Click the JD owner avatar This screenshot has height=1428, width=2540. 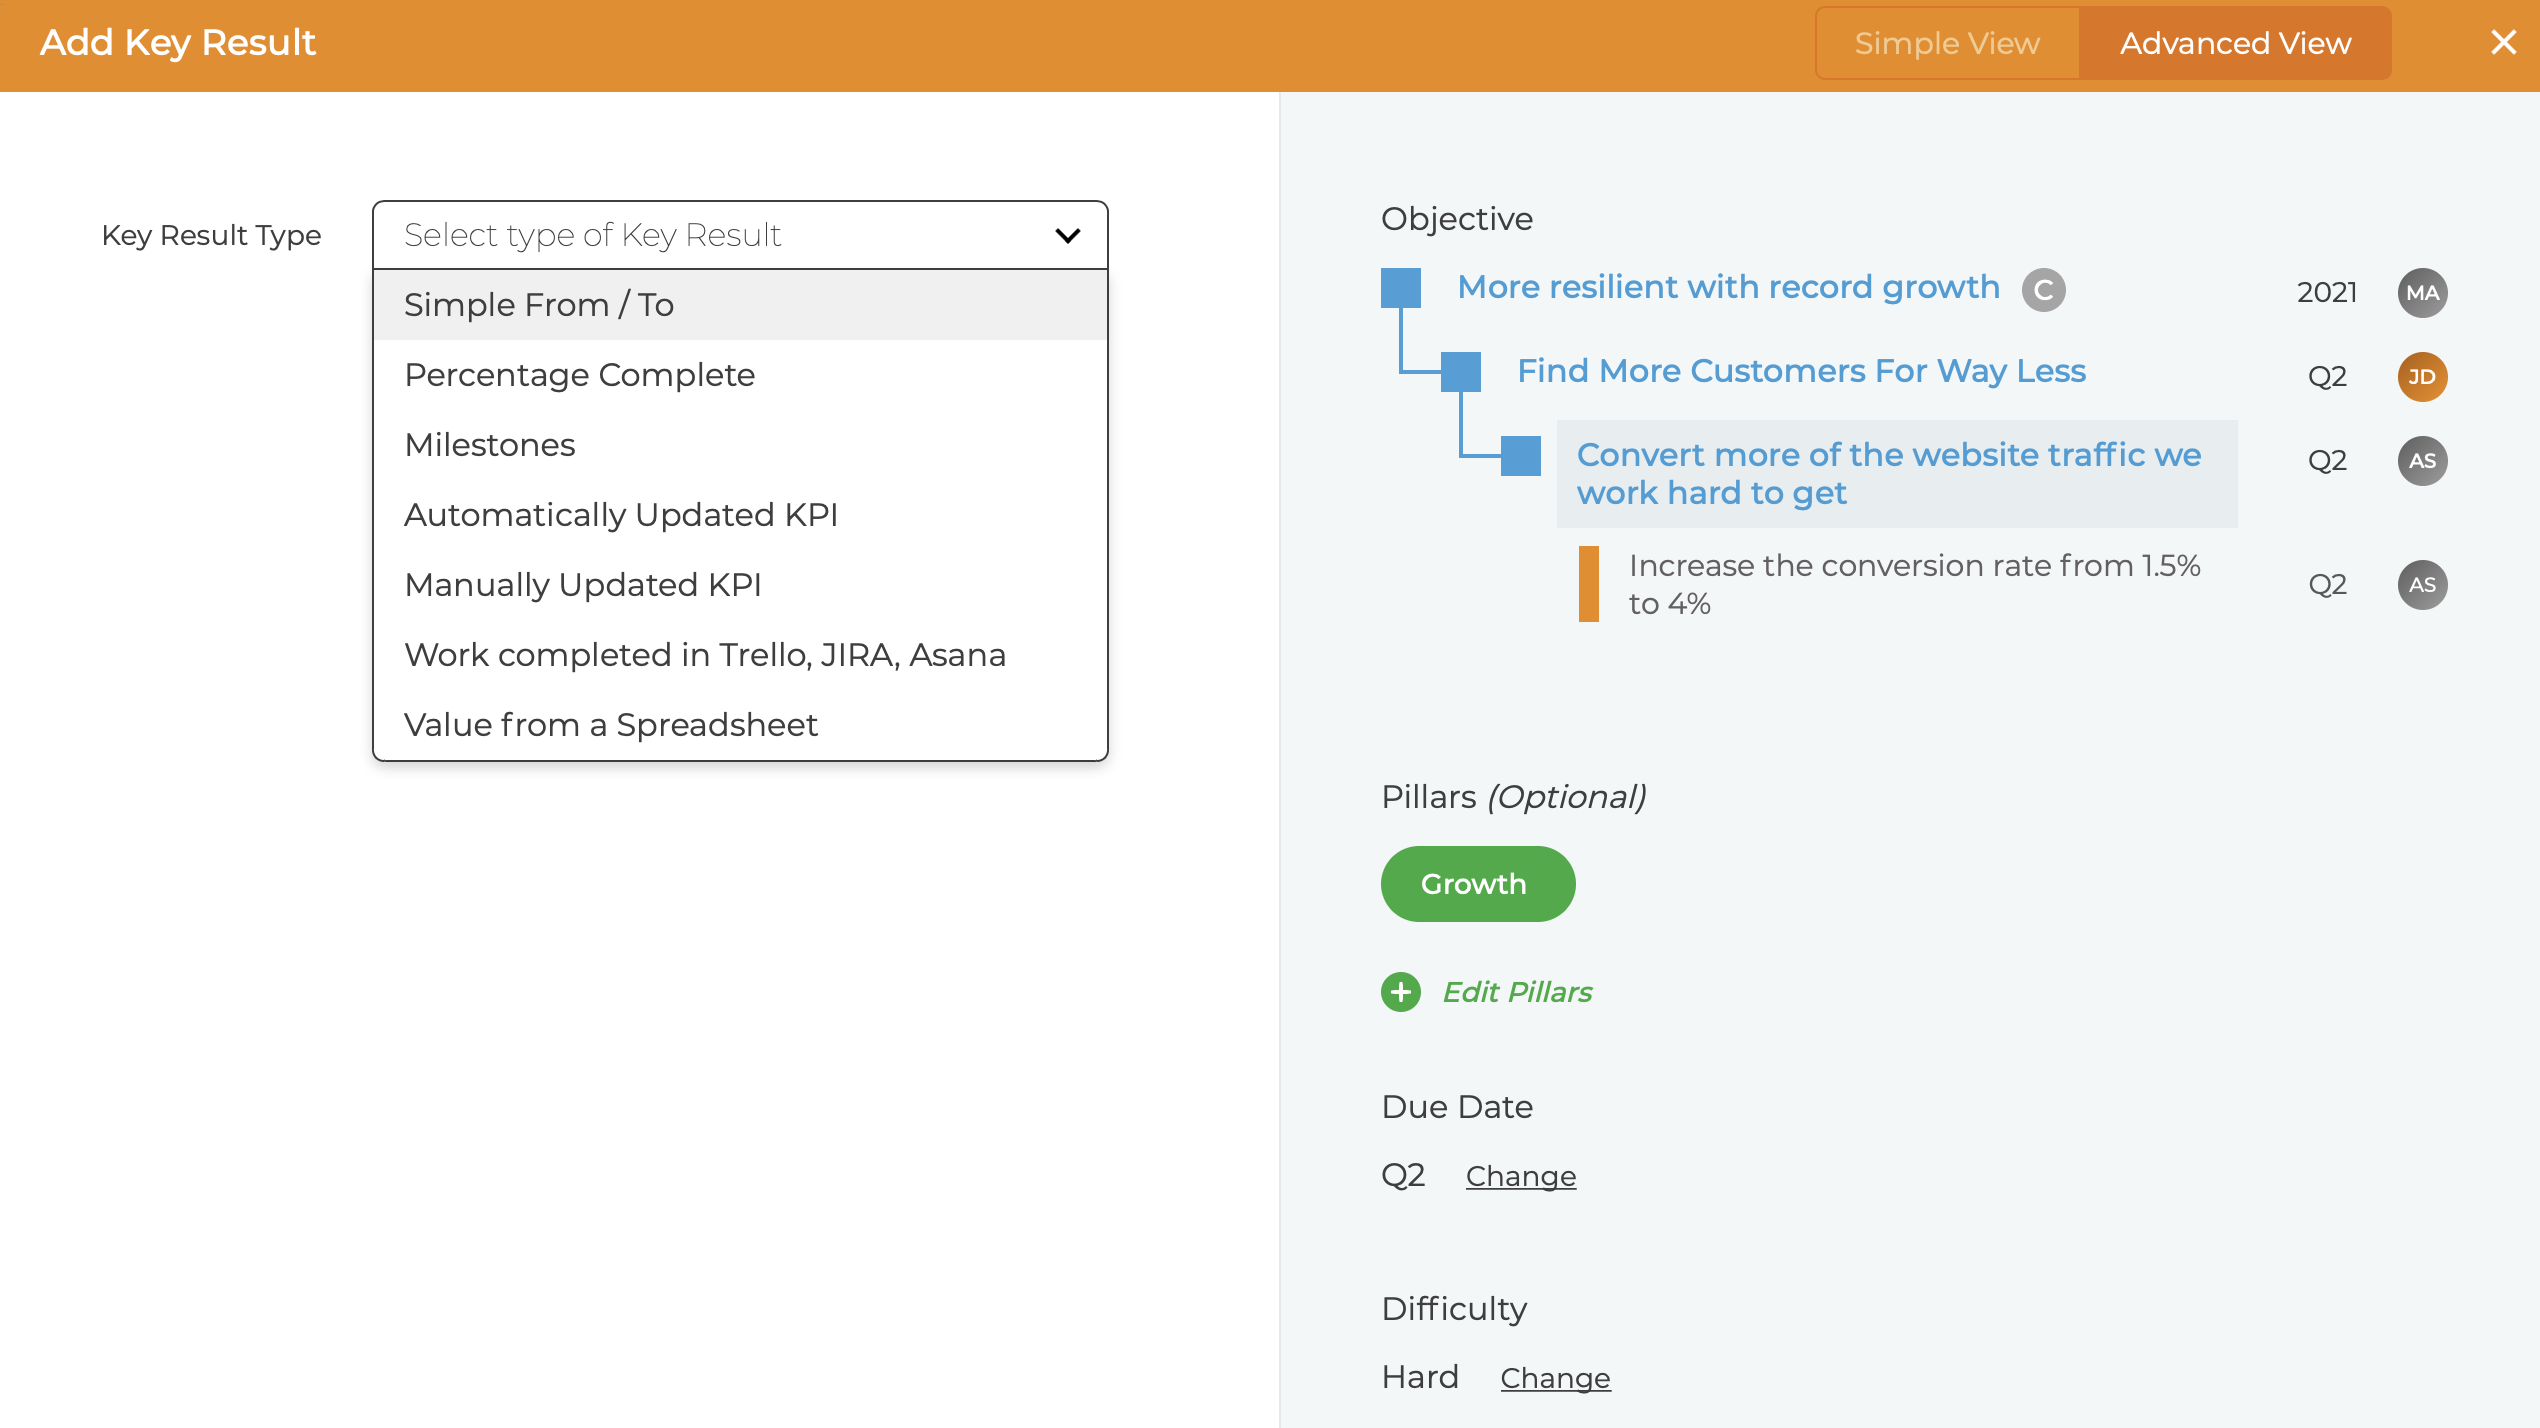click(x=2422, y=377)
